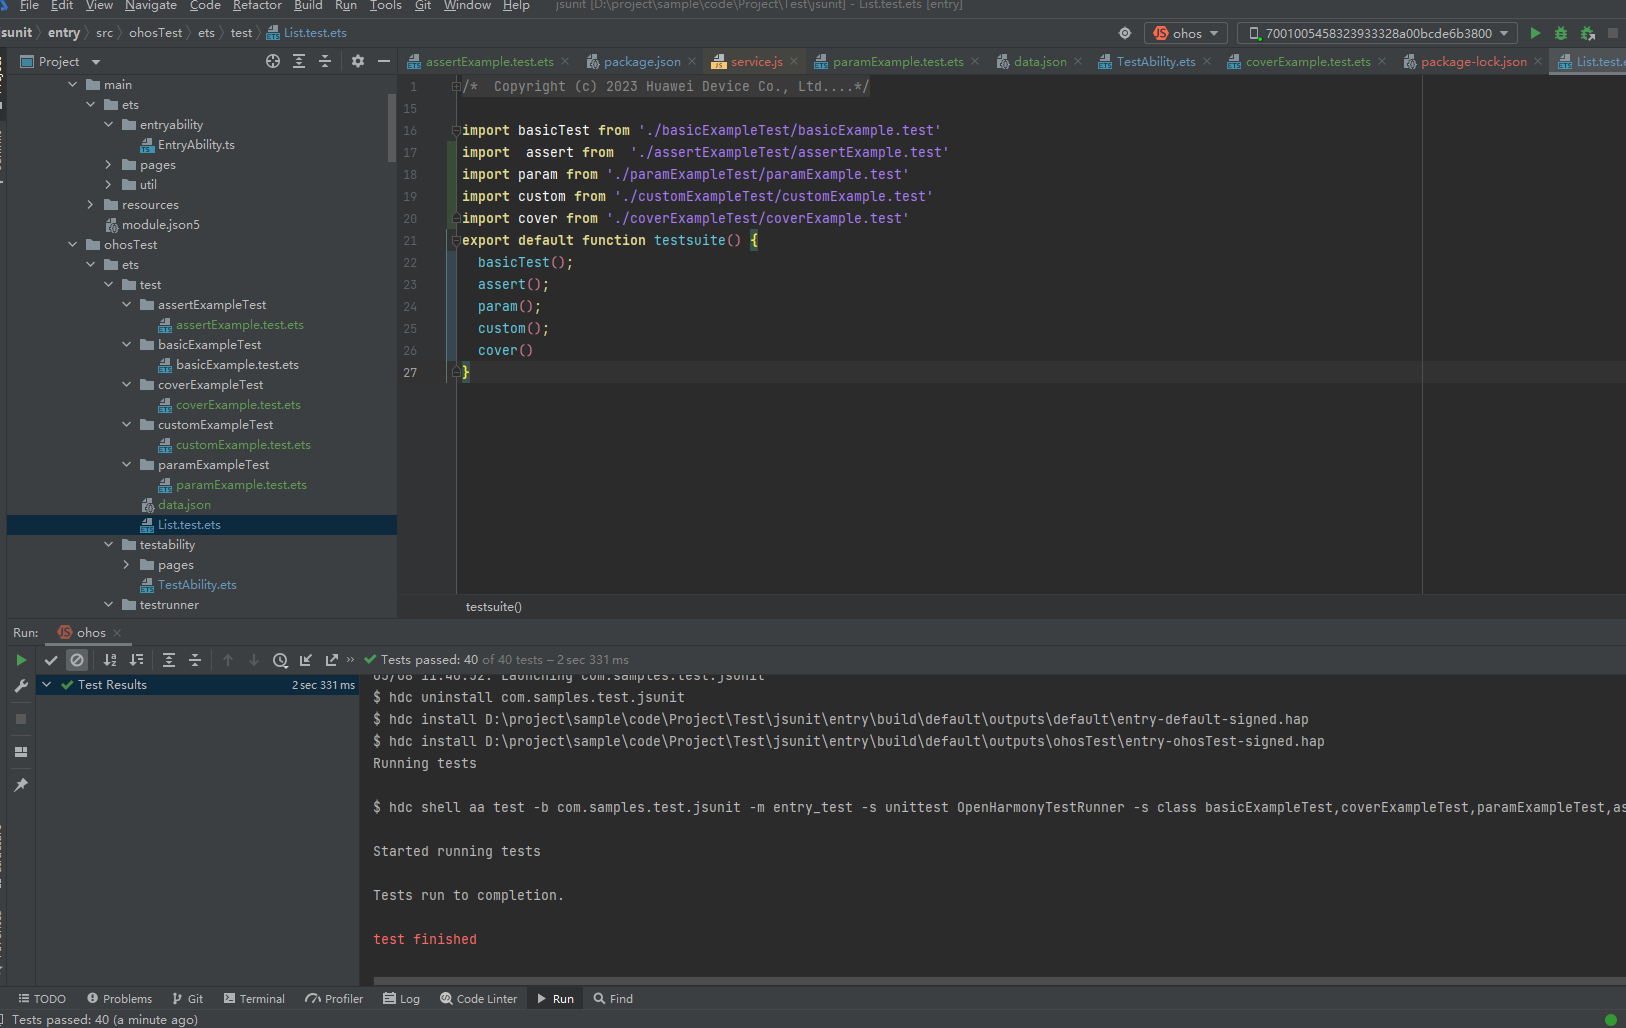Click the green Run button in top toolbar
Screen dimensions: 1626x1028
(x=1535, y=33)
